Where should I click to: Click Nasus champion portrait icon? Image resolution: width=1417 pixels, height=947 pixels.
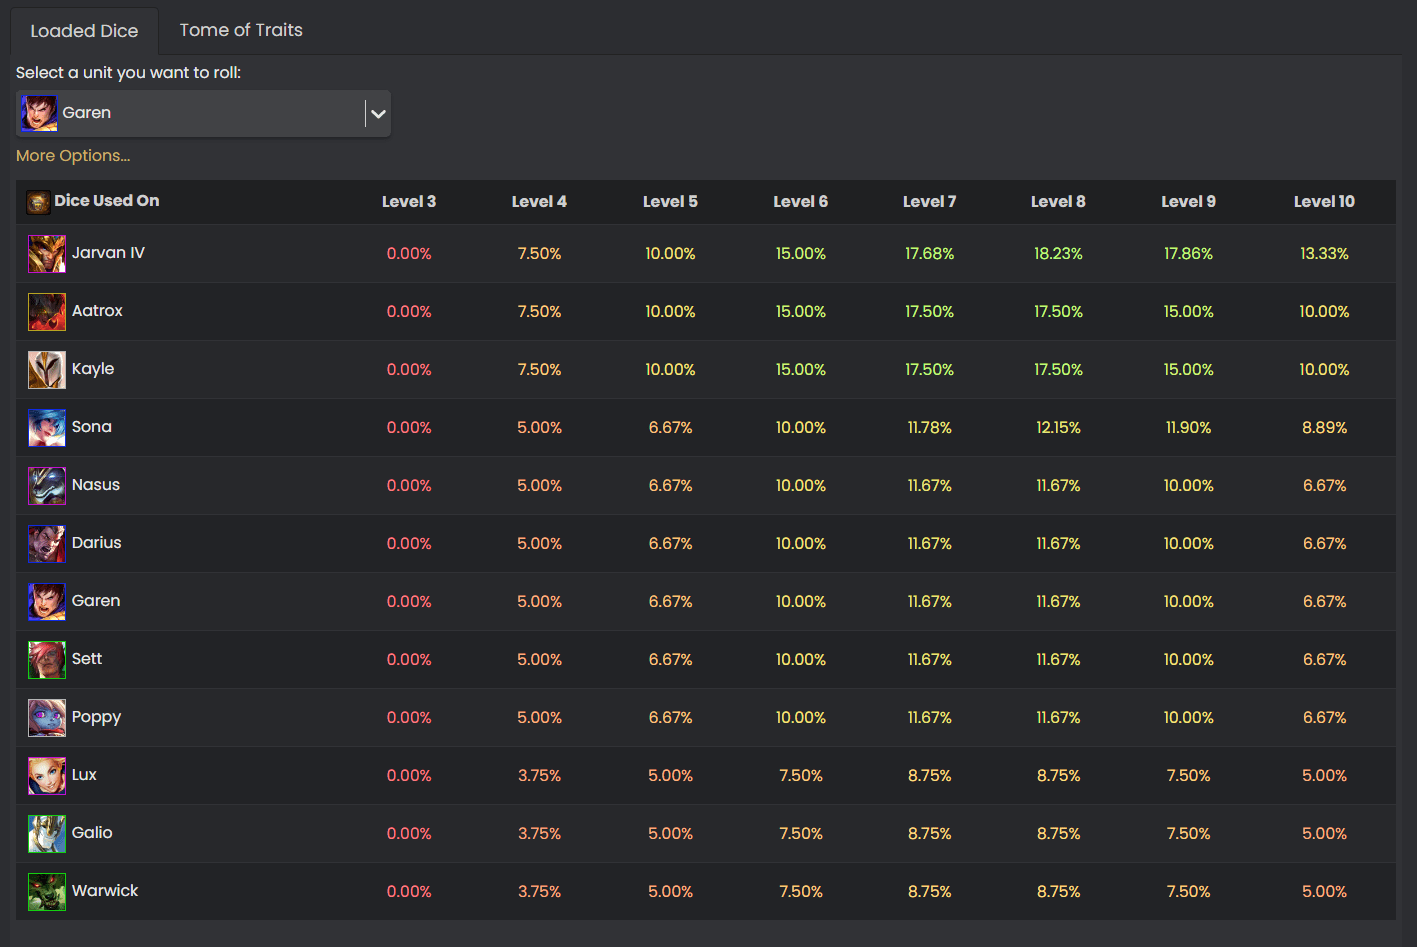tap(47, 486)
